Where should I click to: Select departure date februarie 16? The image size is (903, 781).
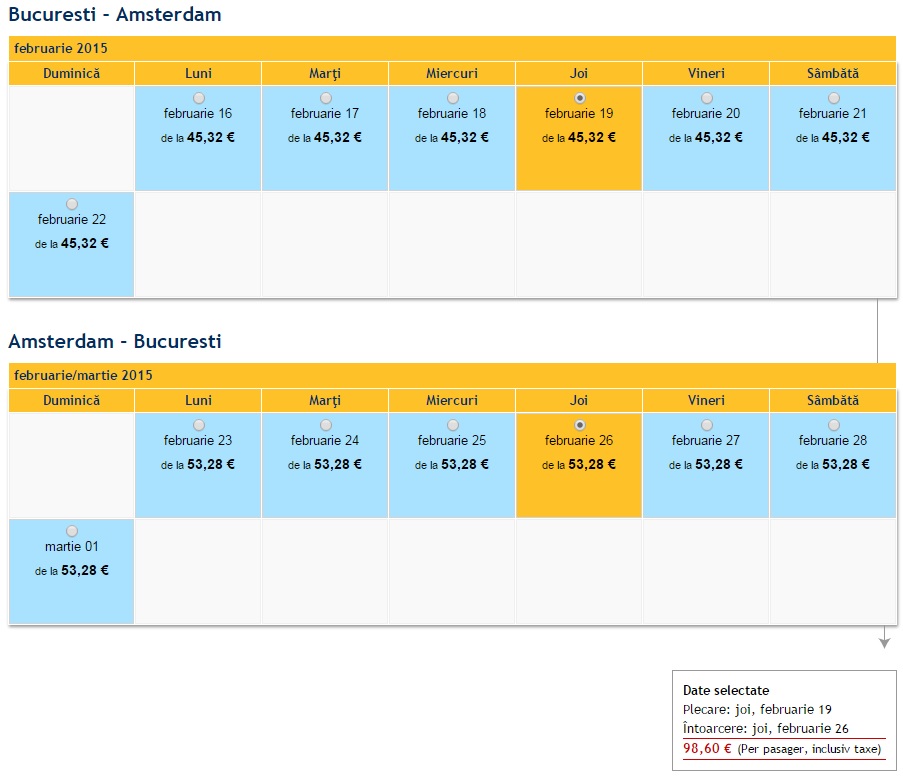pyautogui.click(x=199, y=98)
